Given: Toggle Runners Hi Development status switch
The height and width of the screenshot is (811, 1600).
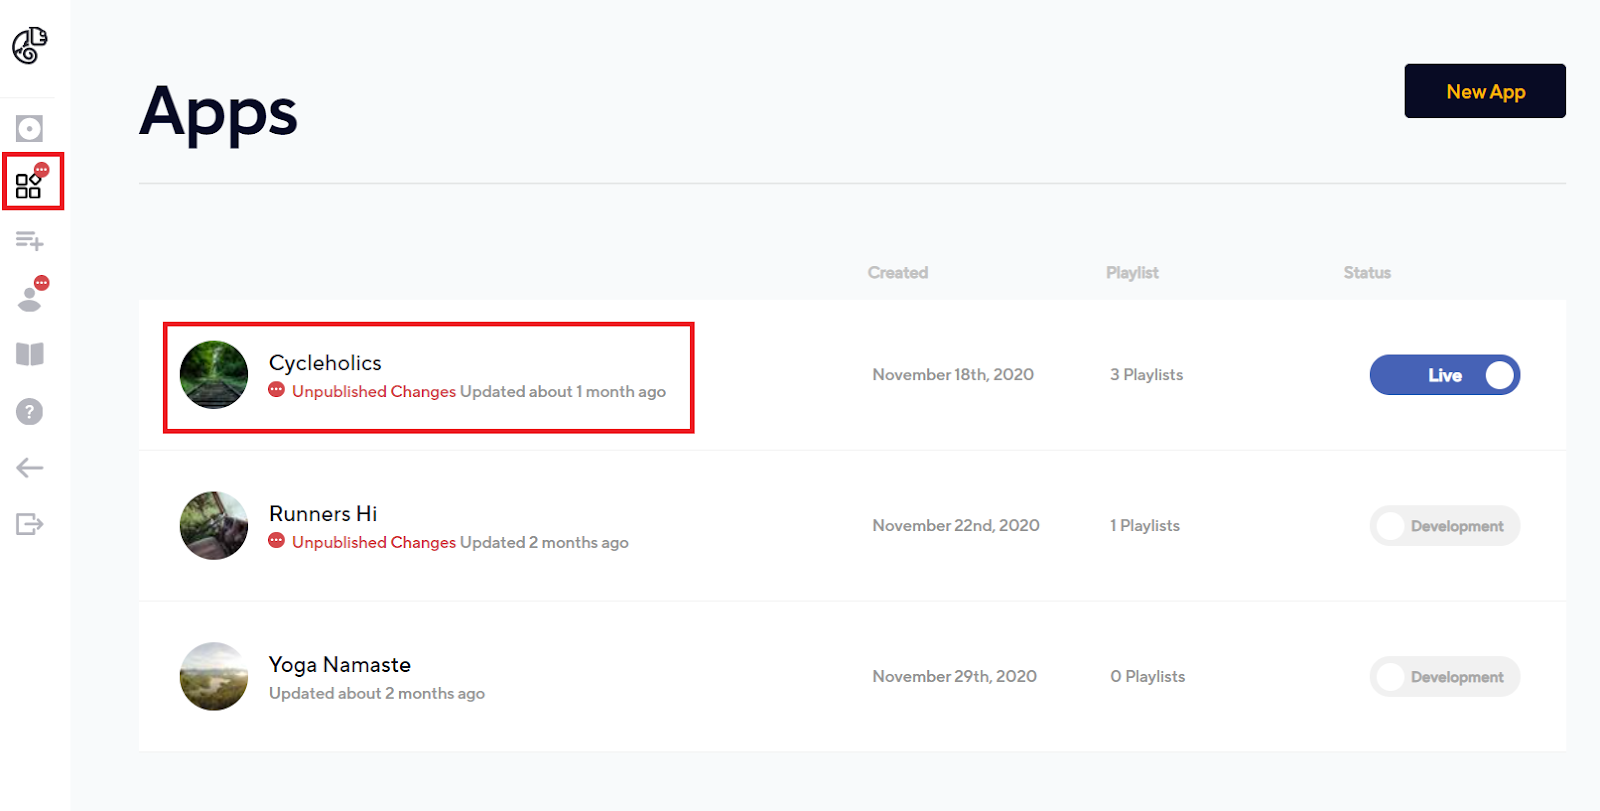Looking at the screenshot, I should point(1444,526).
